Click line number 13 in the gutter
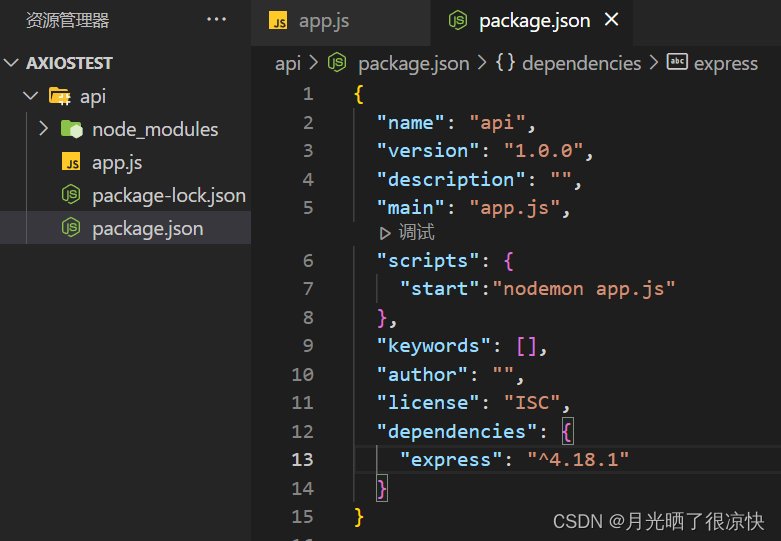Screen dimensions: 781x541 [301, 460]
